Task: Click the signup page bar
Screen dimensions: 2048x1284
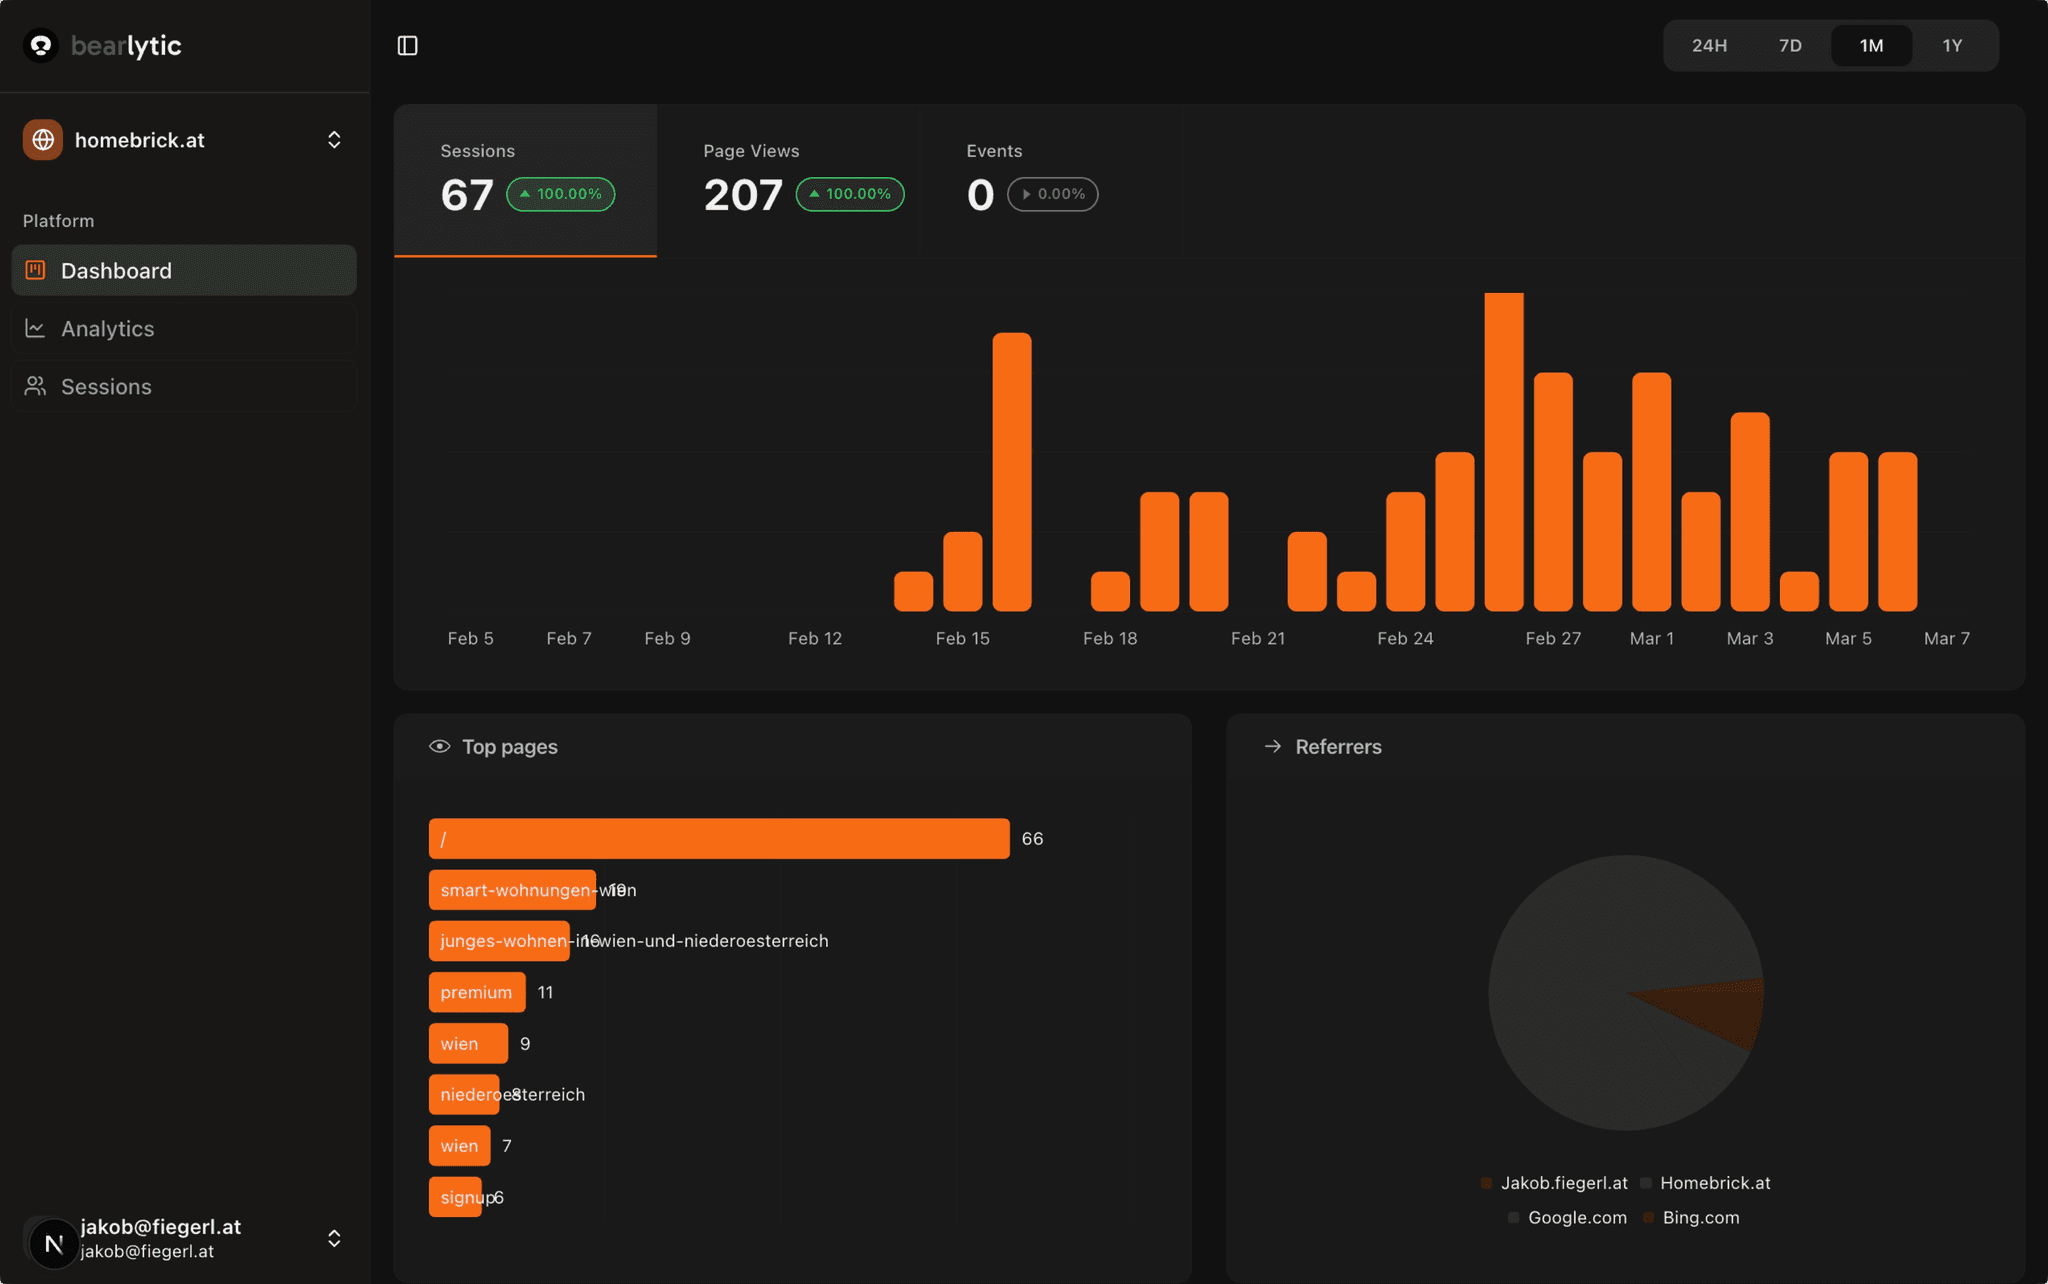Action: (455, 1197)
